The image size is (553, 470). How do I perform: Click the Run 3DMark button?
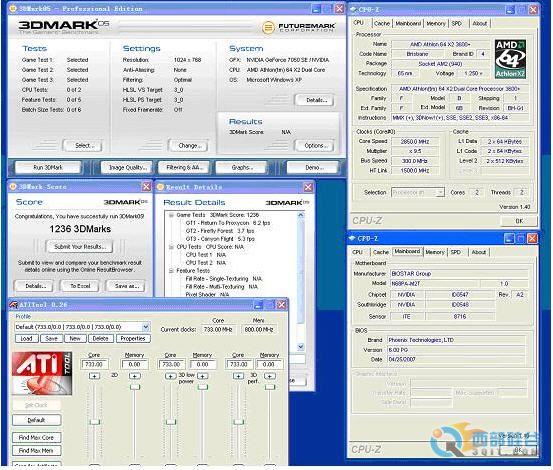[x=48, y=167]
